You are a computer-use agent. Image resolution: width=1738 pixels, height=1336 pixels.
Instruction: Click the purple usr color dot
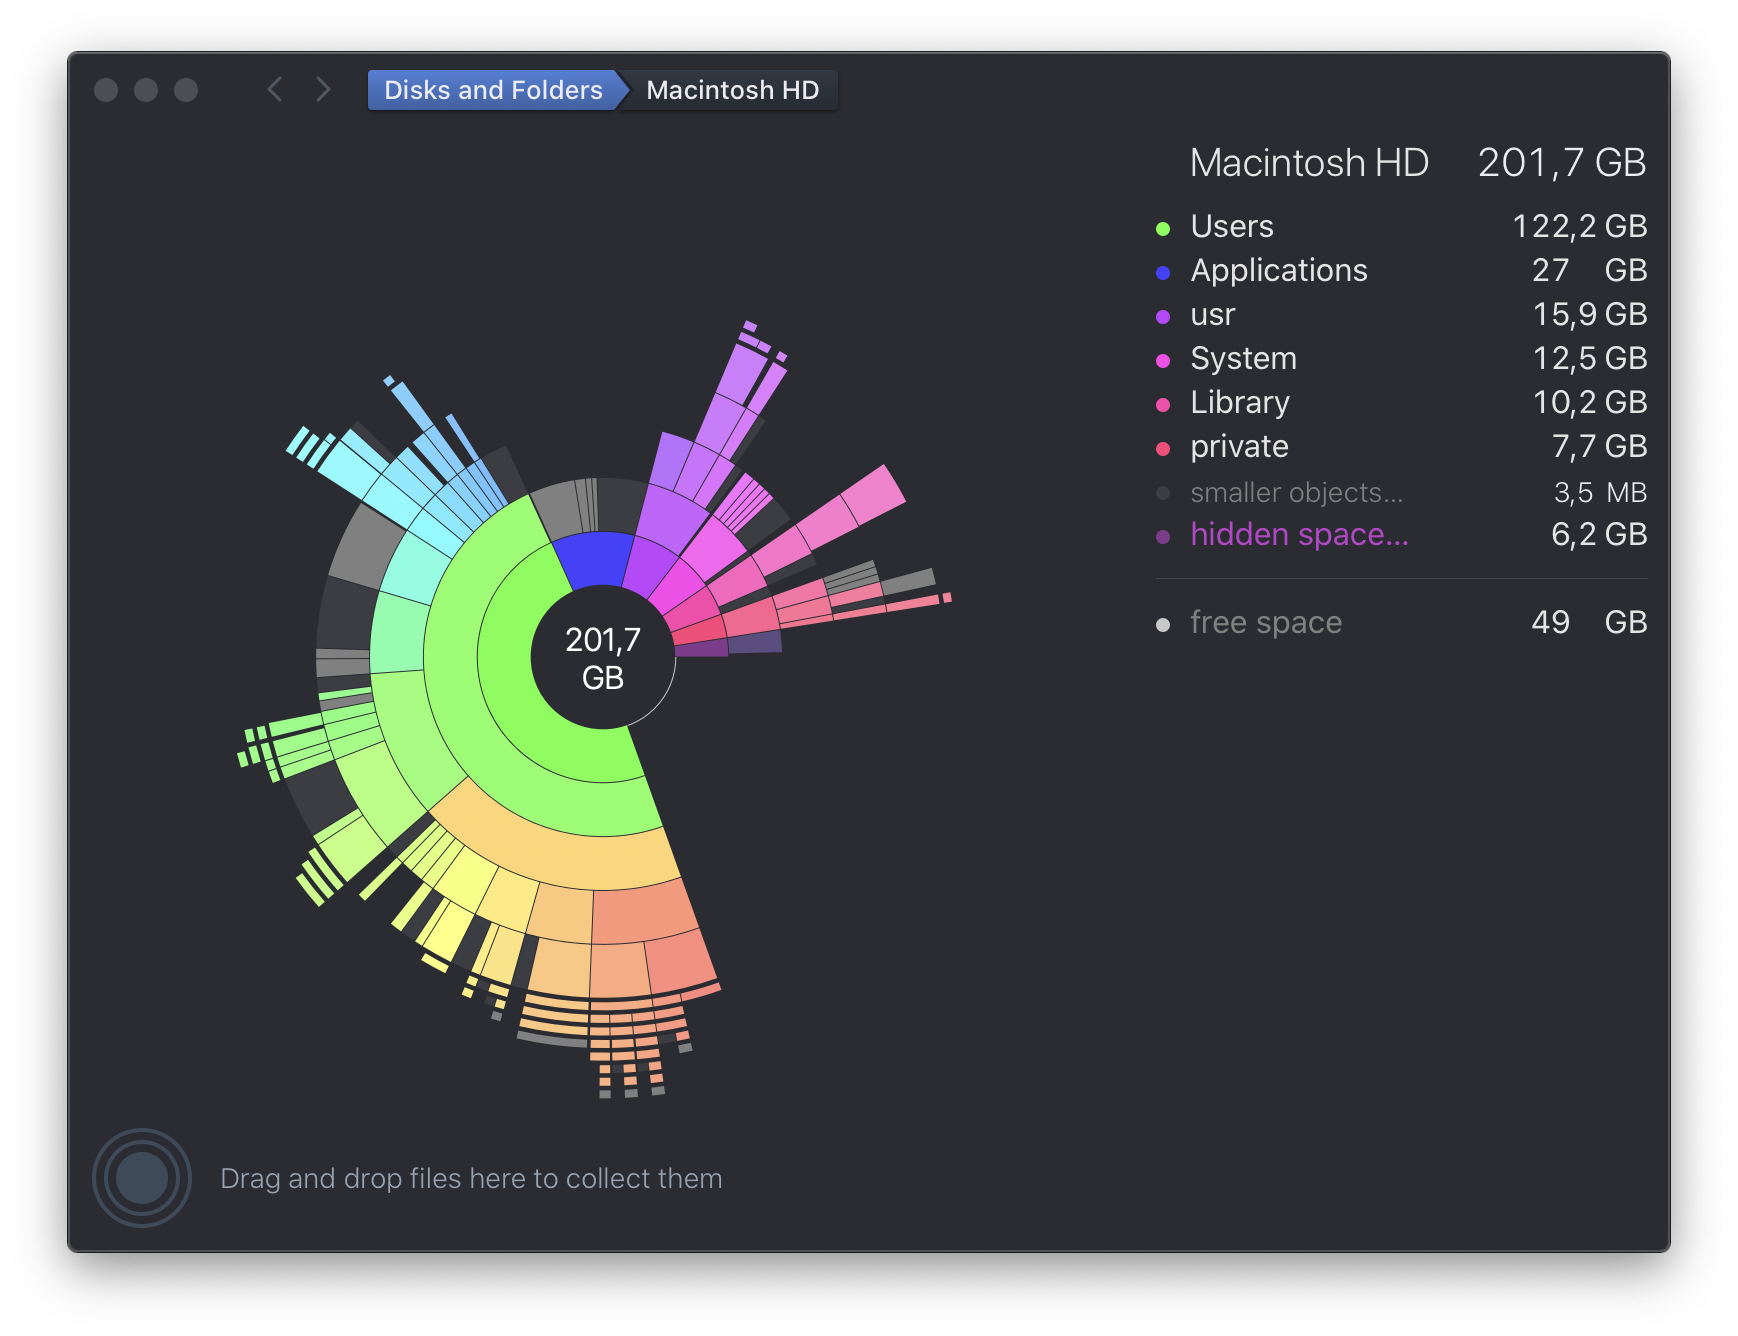point(1163,317)
